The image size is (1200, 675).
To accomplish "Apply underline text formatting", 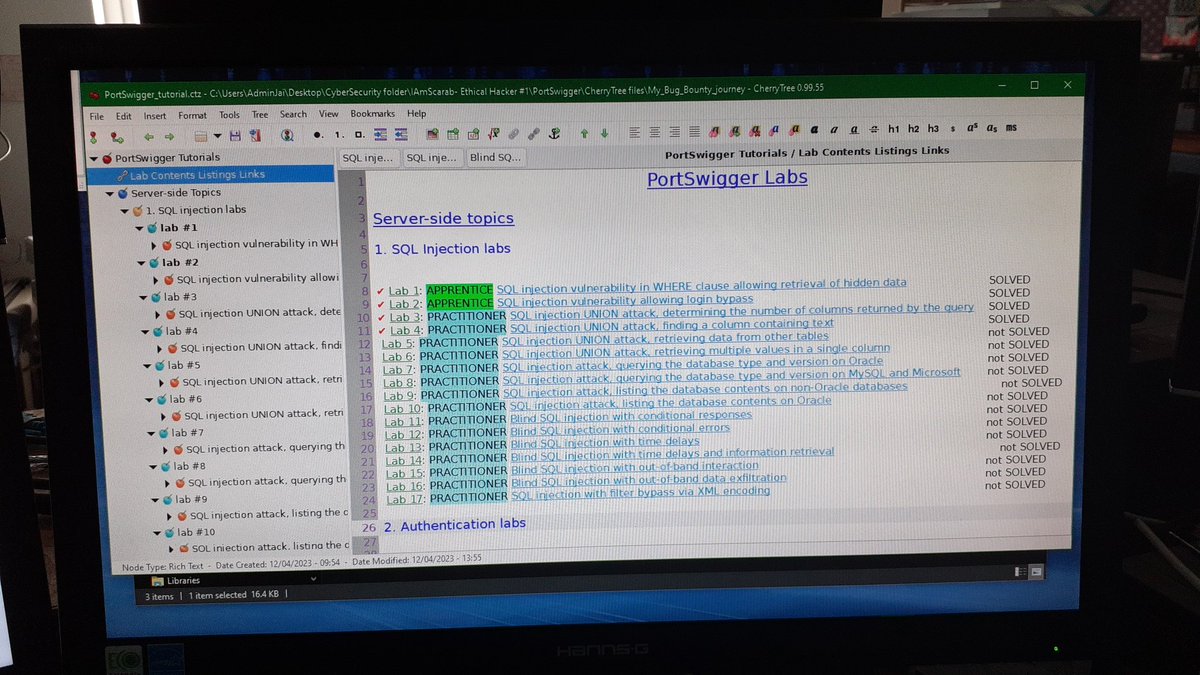I will (854, 129).
